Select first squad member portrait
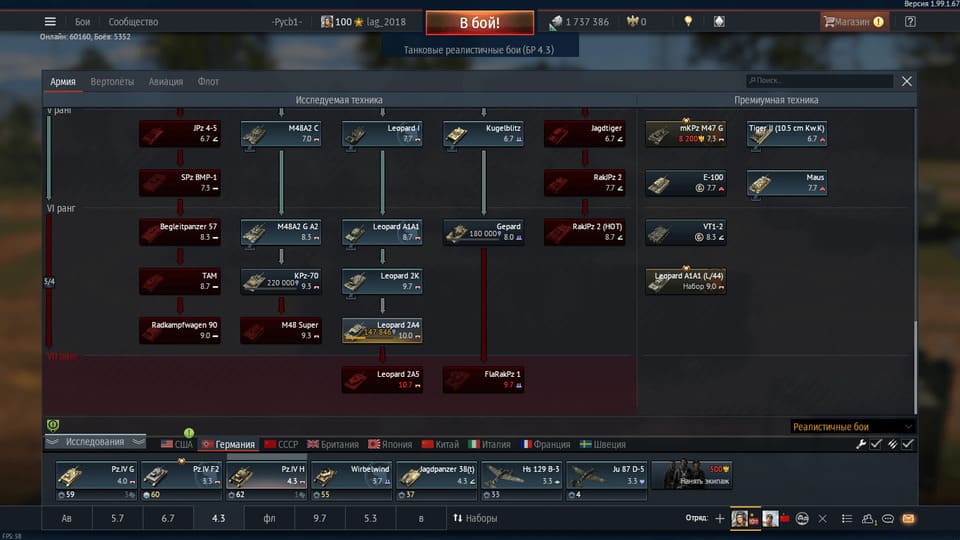This screenshot has width=960, height=540. coord(740,518)
